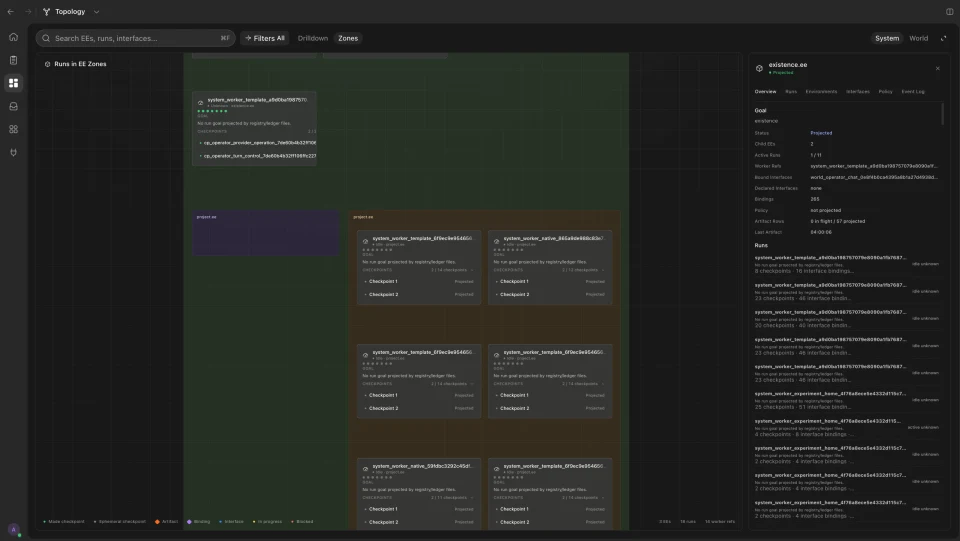Click the Made checkpoint legend entry
This screenshot has width=960, height=541.
coord(64,521)
